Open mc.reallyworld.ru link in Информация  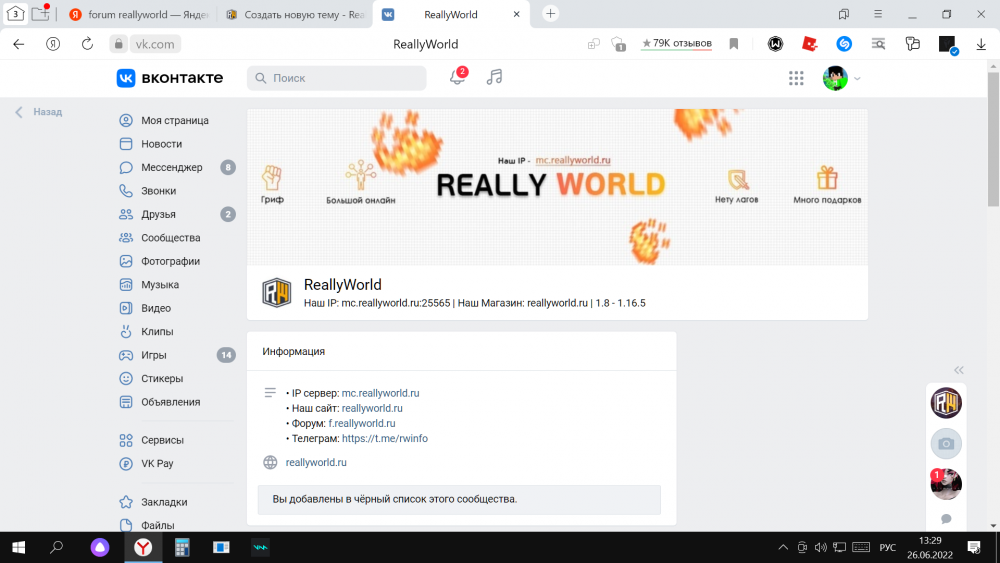coord(380,393)
